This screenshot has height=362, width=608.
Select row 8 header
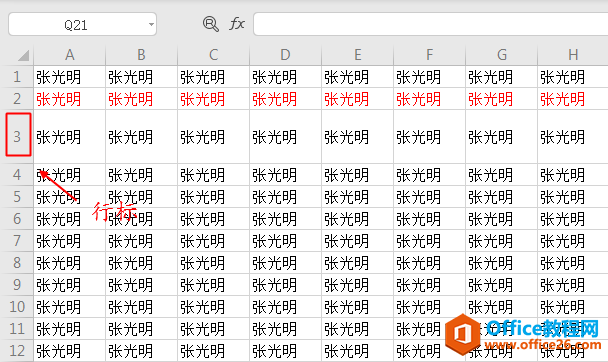(x=17, y=263)
